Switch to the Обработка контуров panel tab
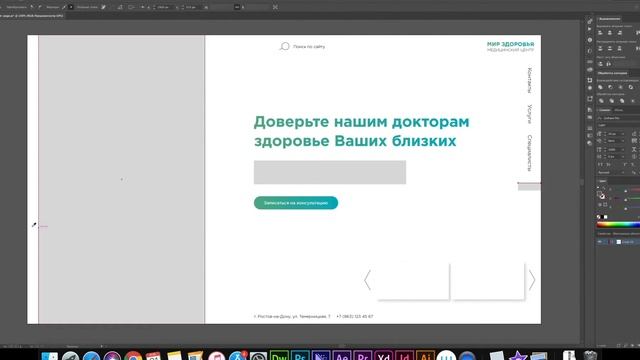The image size is (640, 360). (612, 73)
